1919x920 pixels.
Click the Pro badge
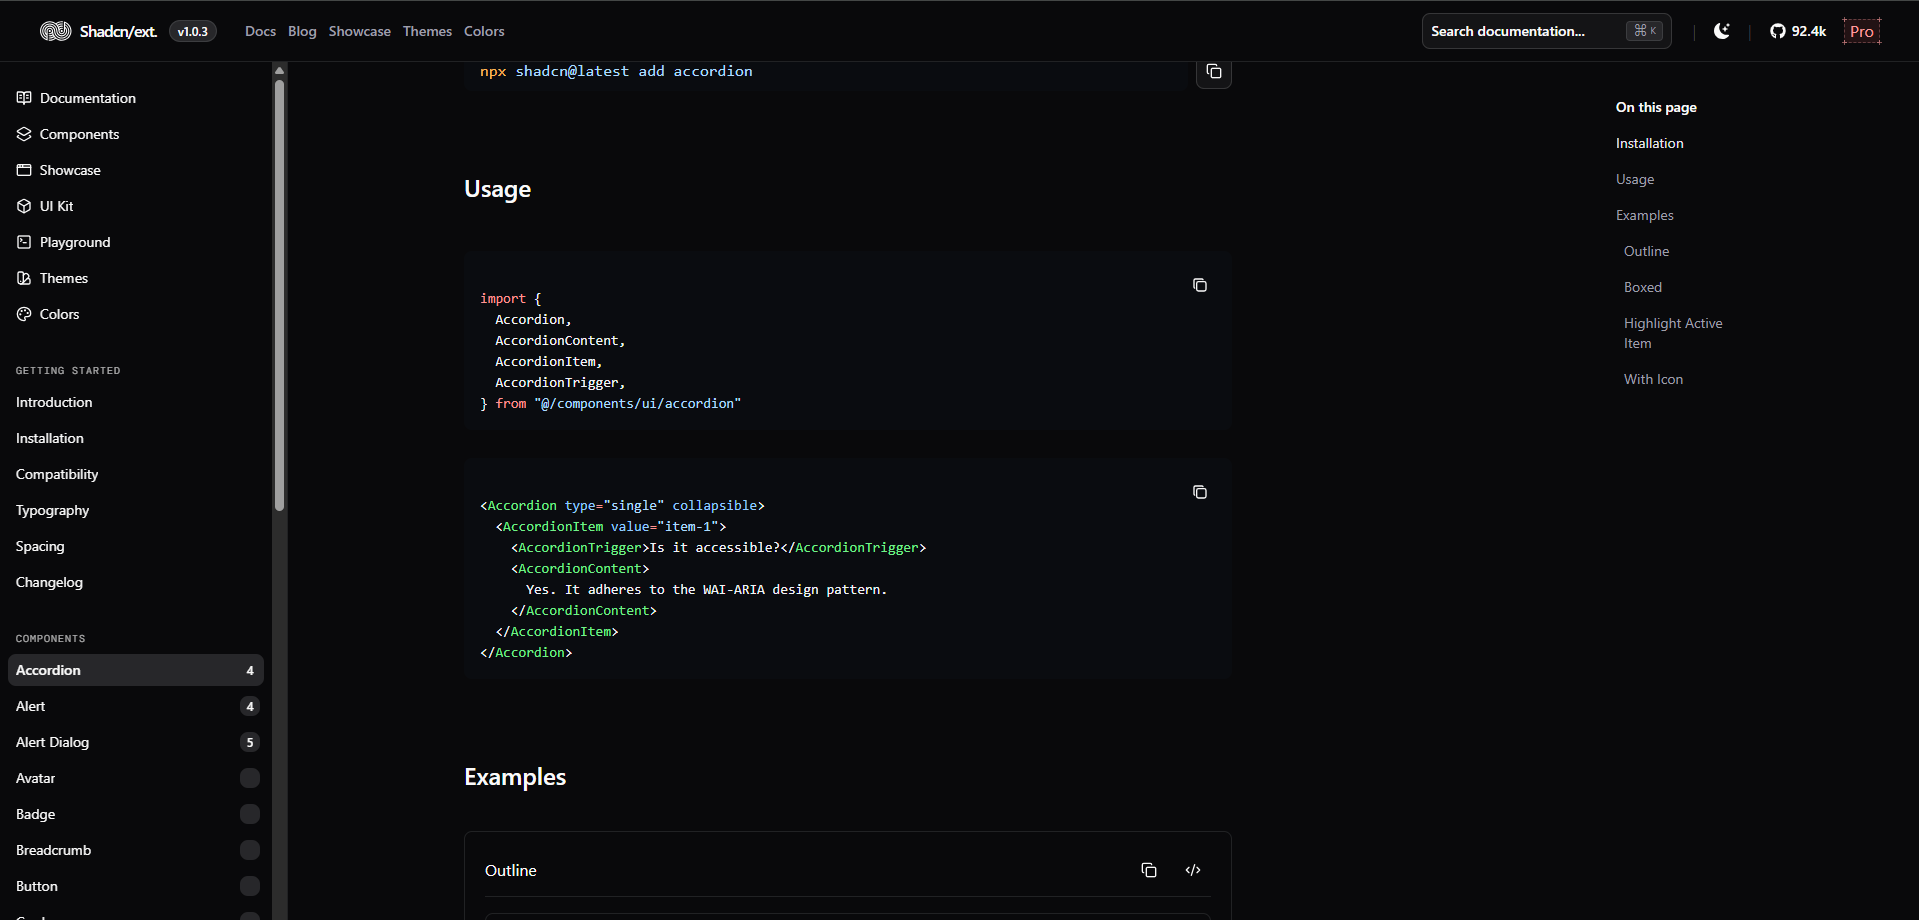tap(1861, 31)
